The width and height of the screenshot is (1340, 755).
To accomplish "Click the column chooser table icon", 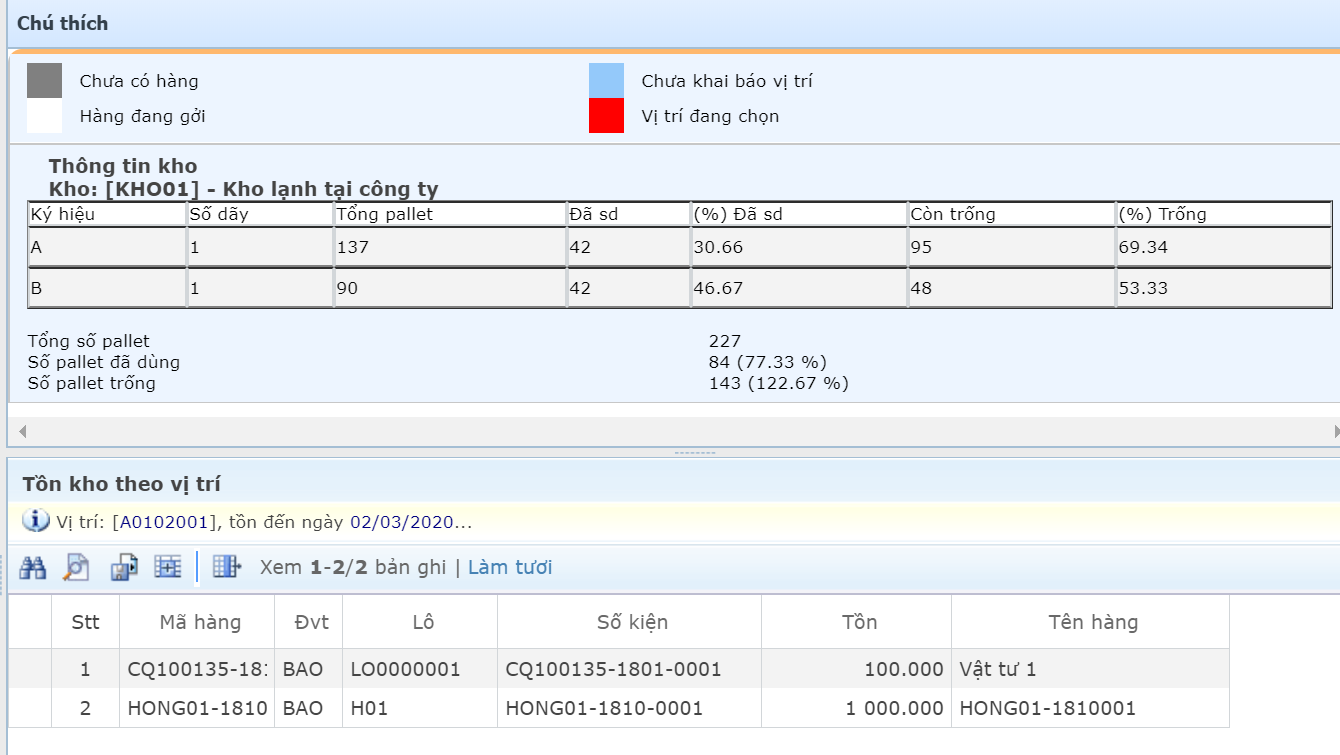I will click(227, 567).
